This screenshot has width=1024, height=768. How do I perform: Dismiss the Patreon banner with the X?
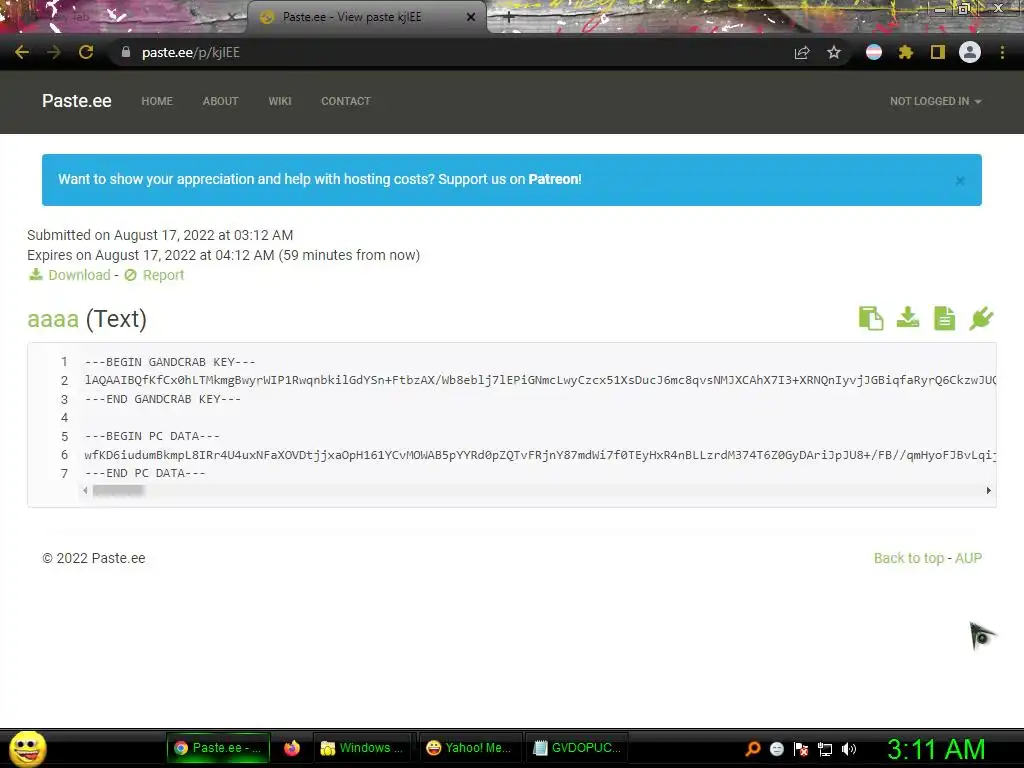click(x=960, y=181)
